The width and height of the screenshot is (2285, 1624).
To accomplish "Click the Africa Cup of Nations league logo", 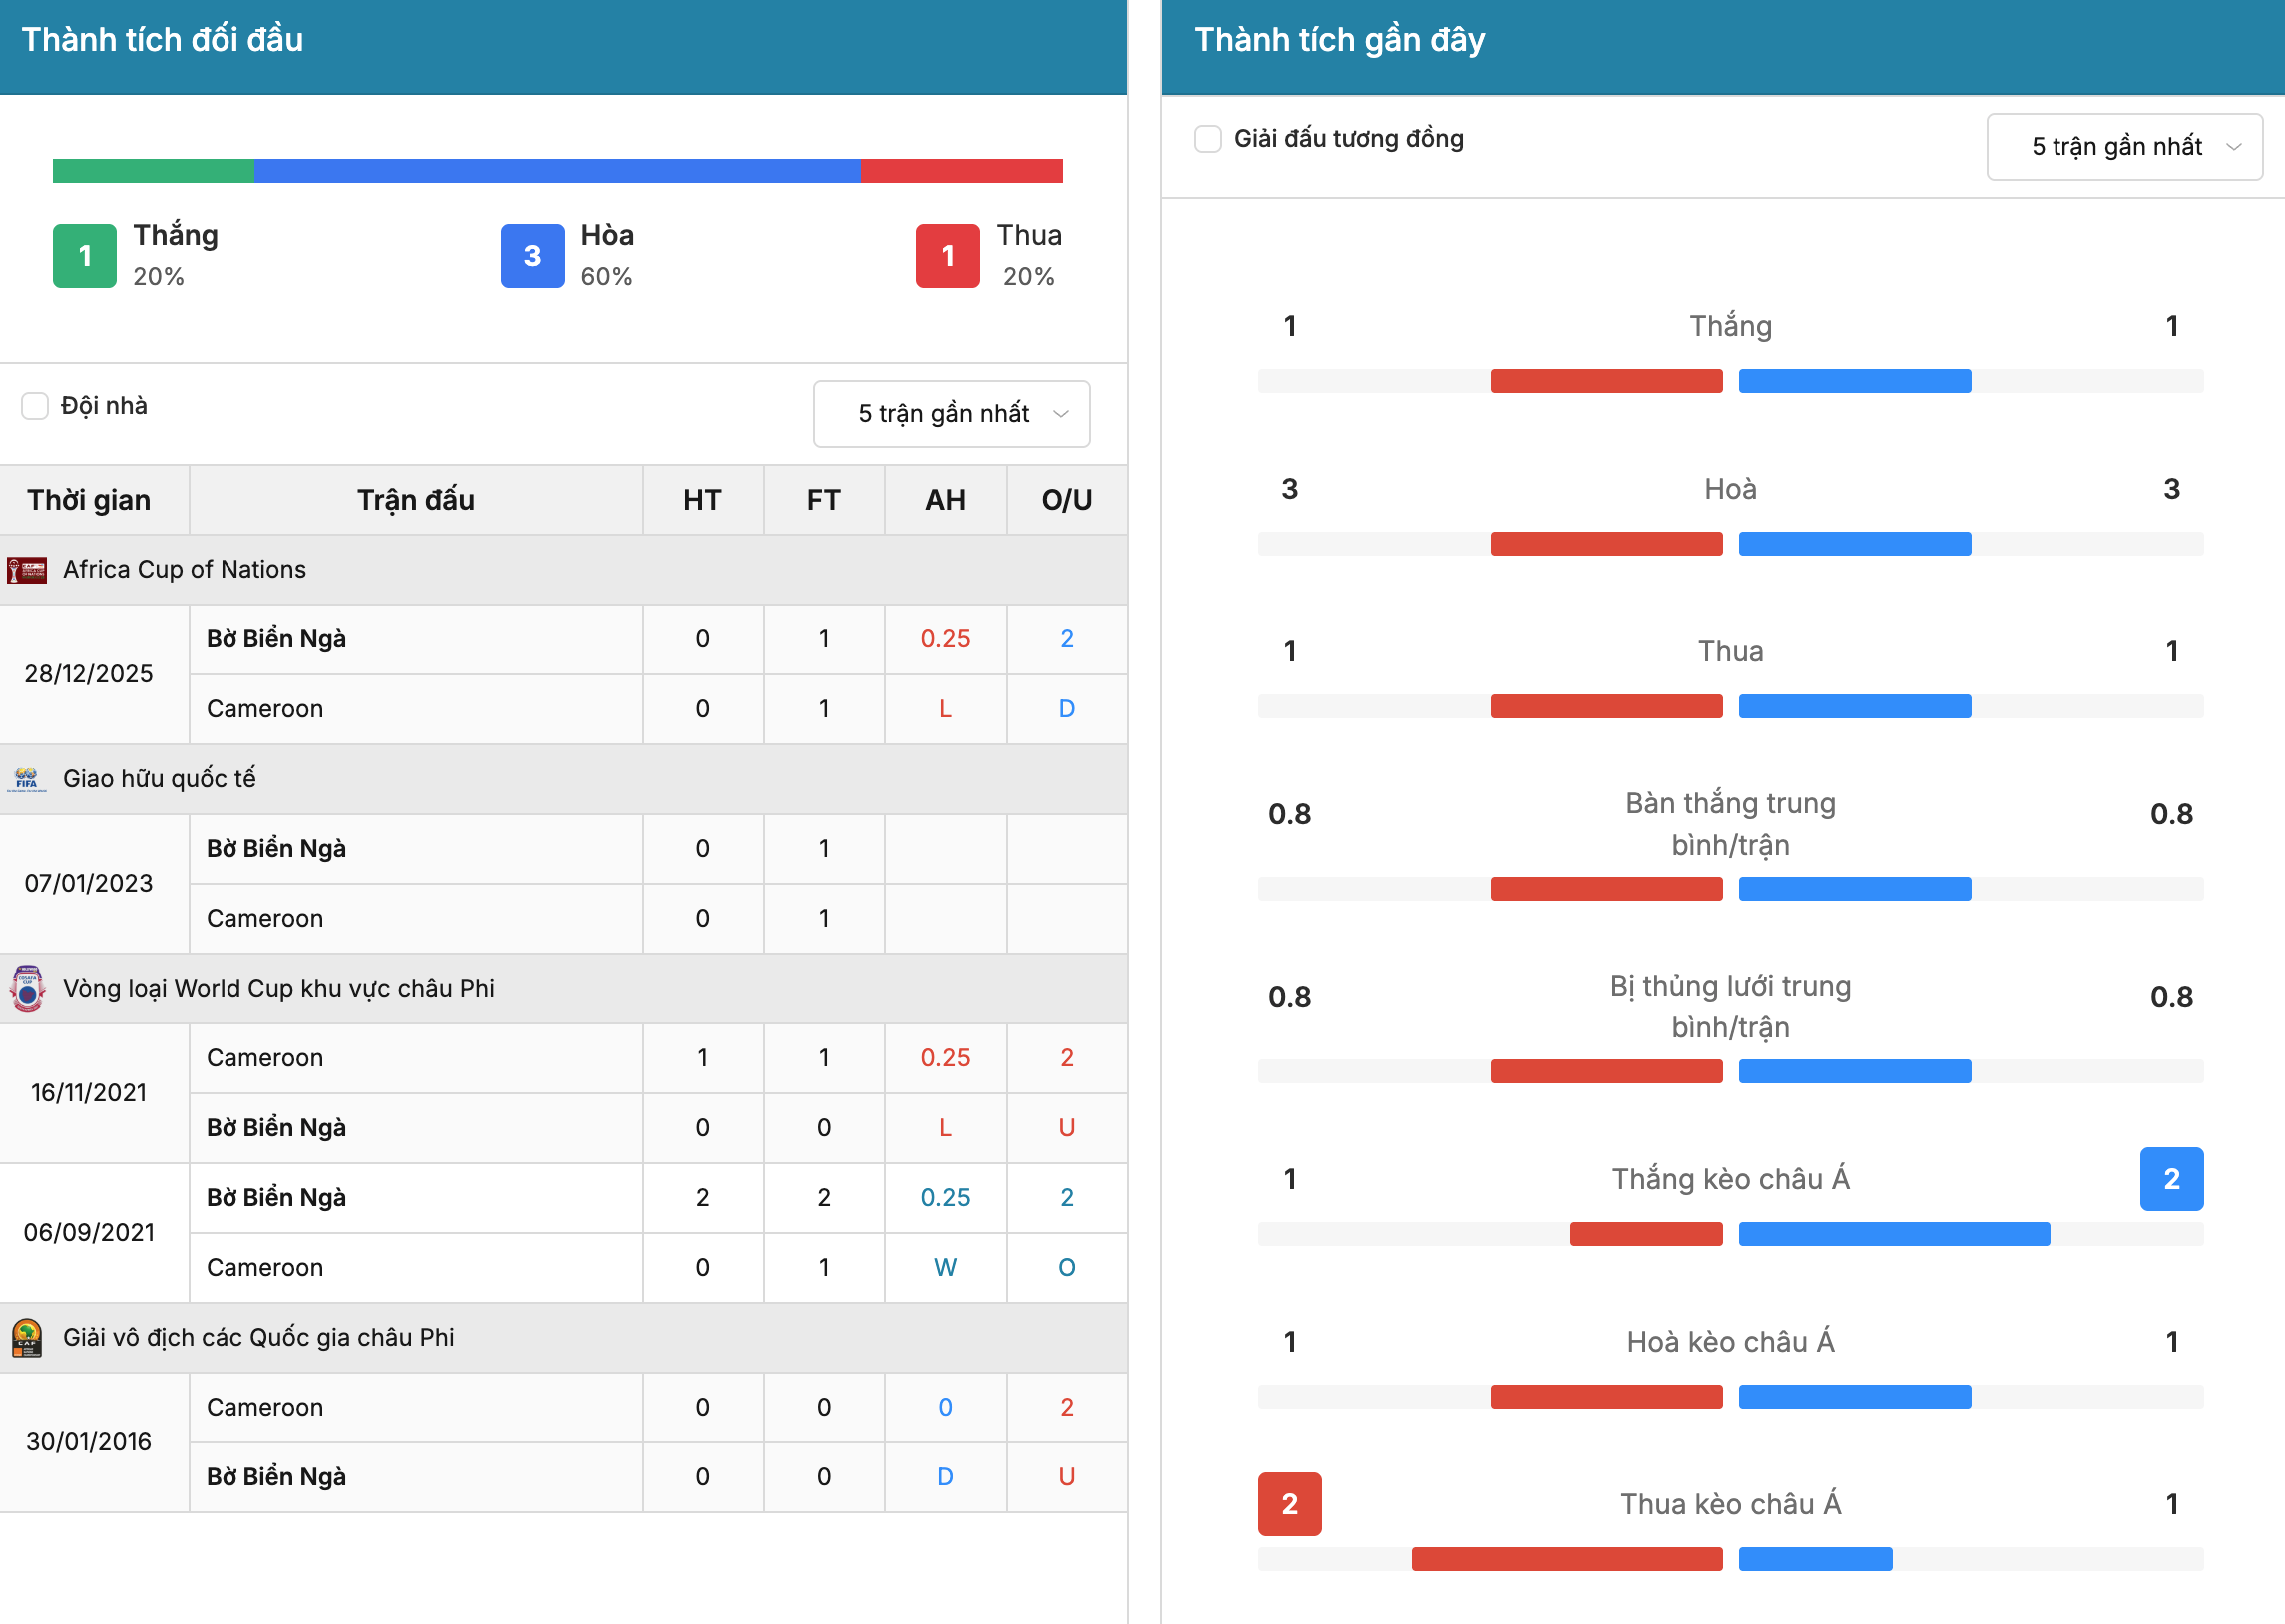I will [27, 570].
